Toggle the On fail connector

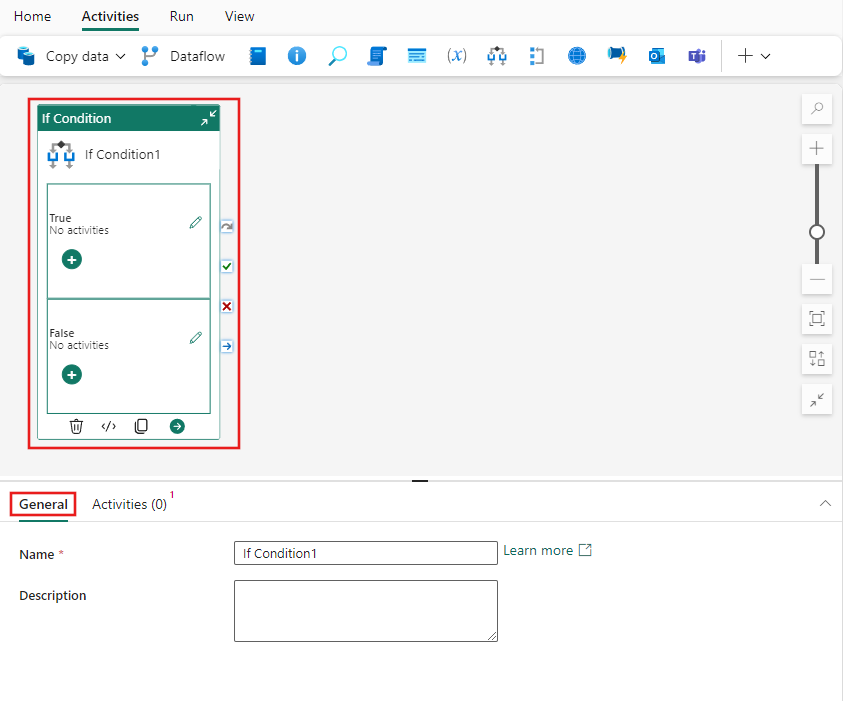click(227, 306)
